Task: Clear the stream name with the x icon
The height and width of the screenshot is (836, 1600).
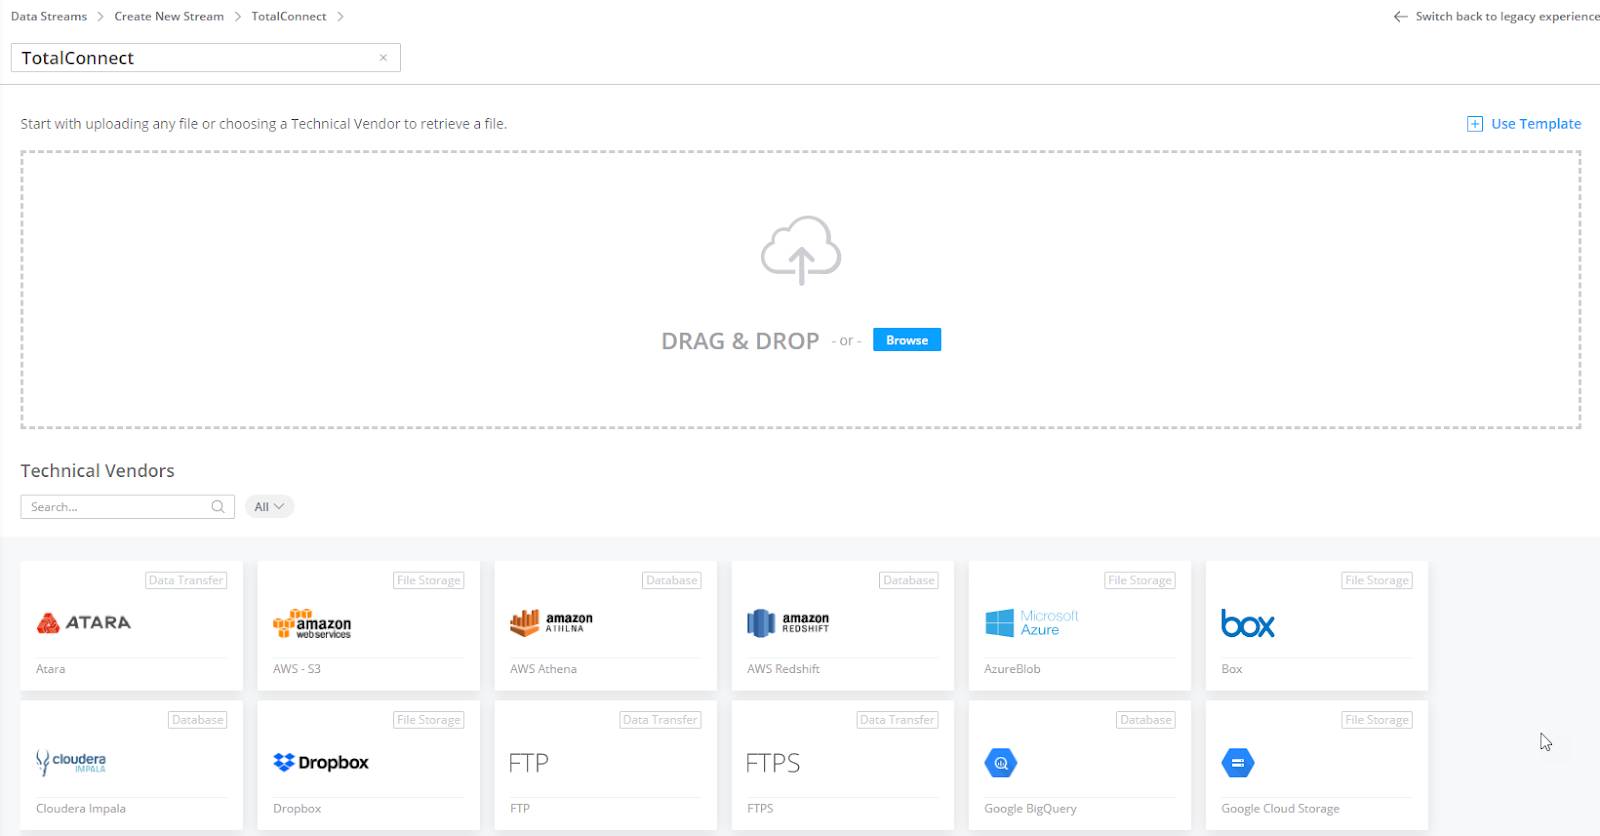Action: pyautogui.click(x=383, y=58)
